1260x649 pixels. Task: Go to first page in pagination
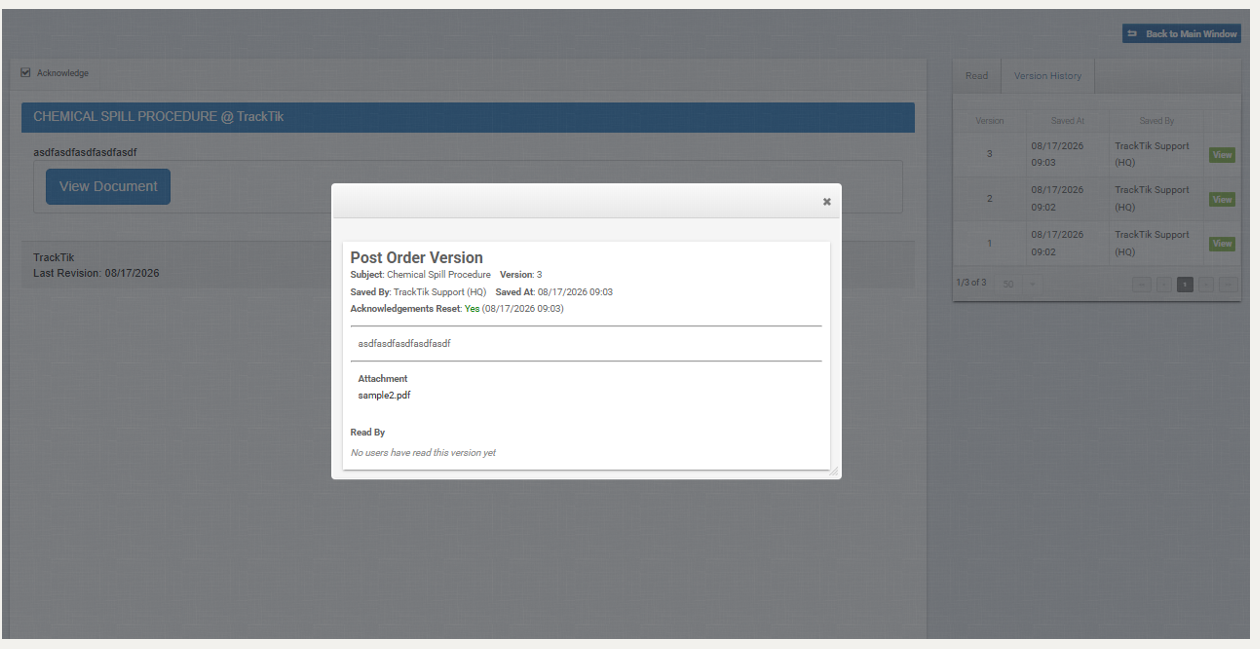coord(1142,284)
